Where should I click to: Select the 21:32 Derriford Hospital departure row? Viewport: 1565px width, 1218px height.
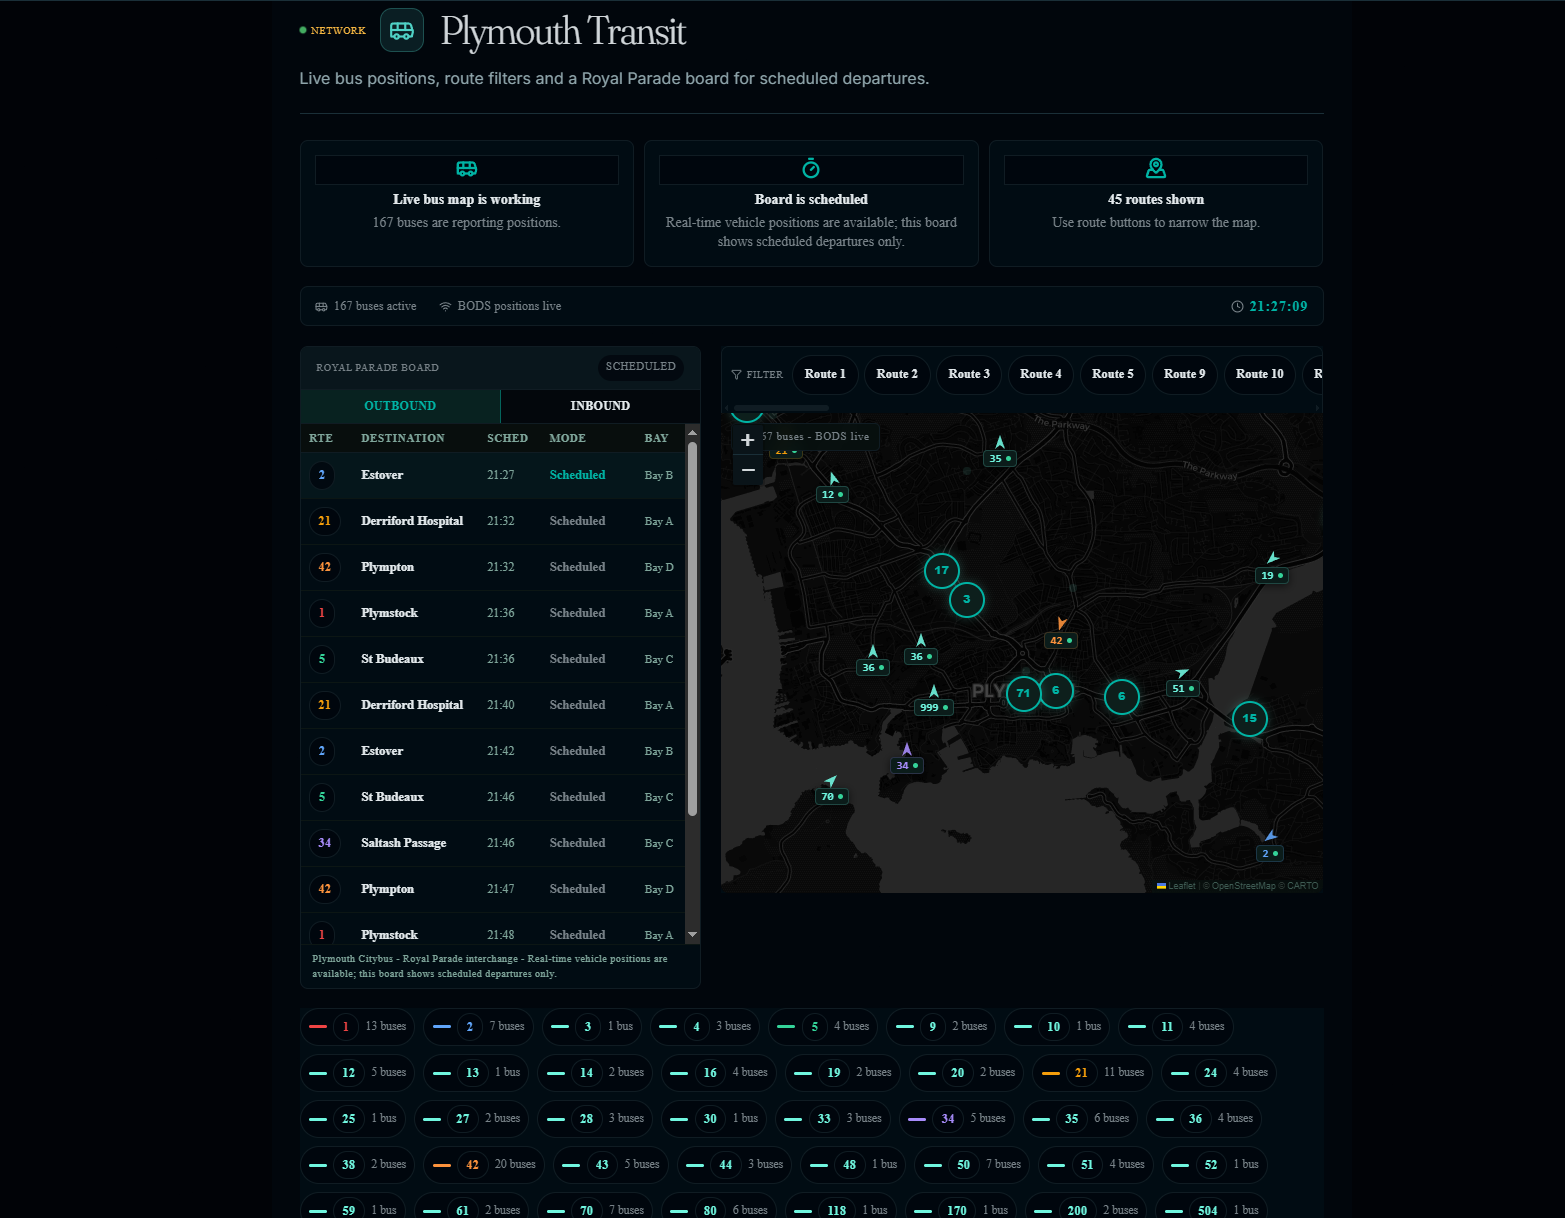pos(493,521)
